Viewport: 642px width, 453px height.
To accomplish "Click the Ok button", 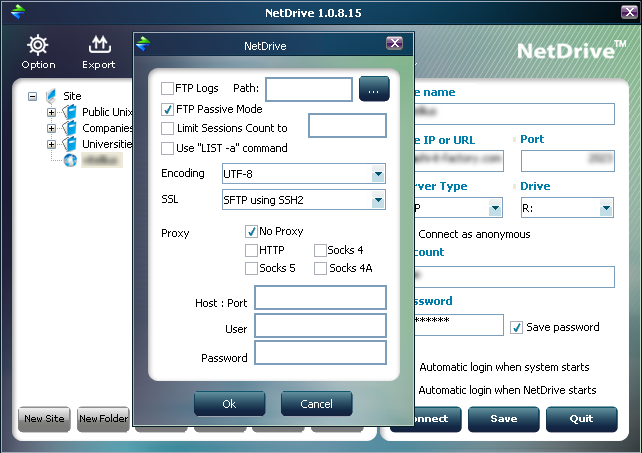I will click(x=229, y=404).
